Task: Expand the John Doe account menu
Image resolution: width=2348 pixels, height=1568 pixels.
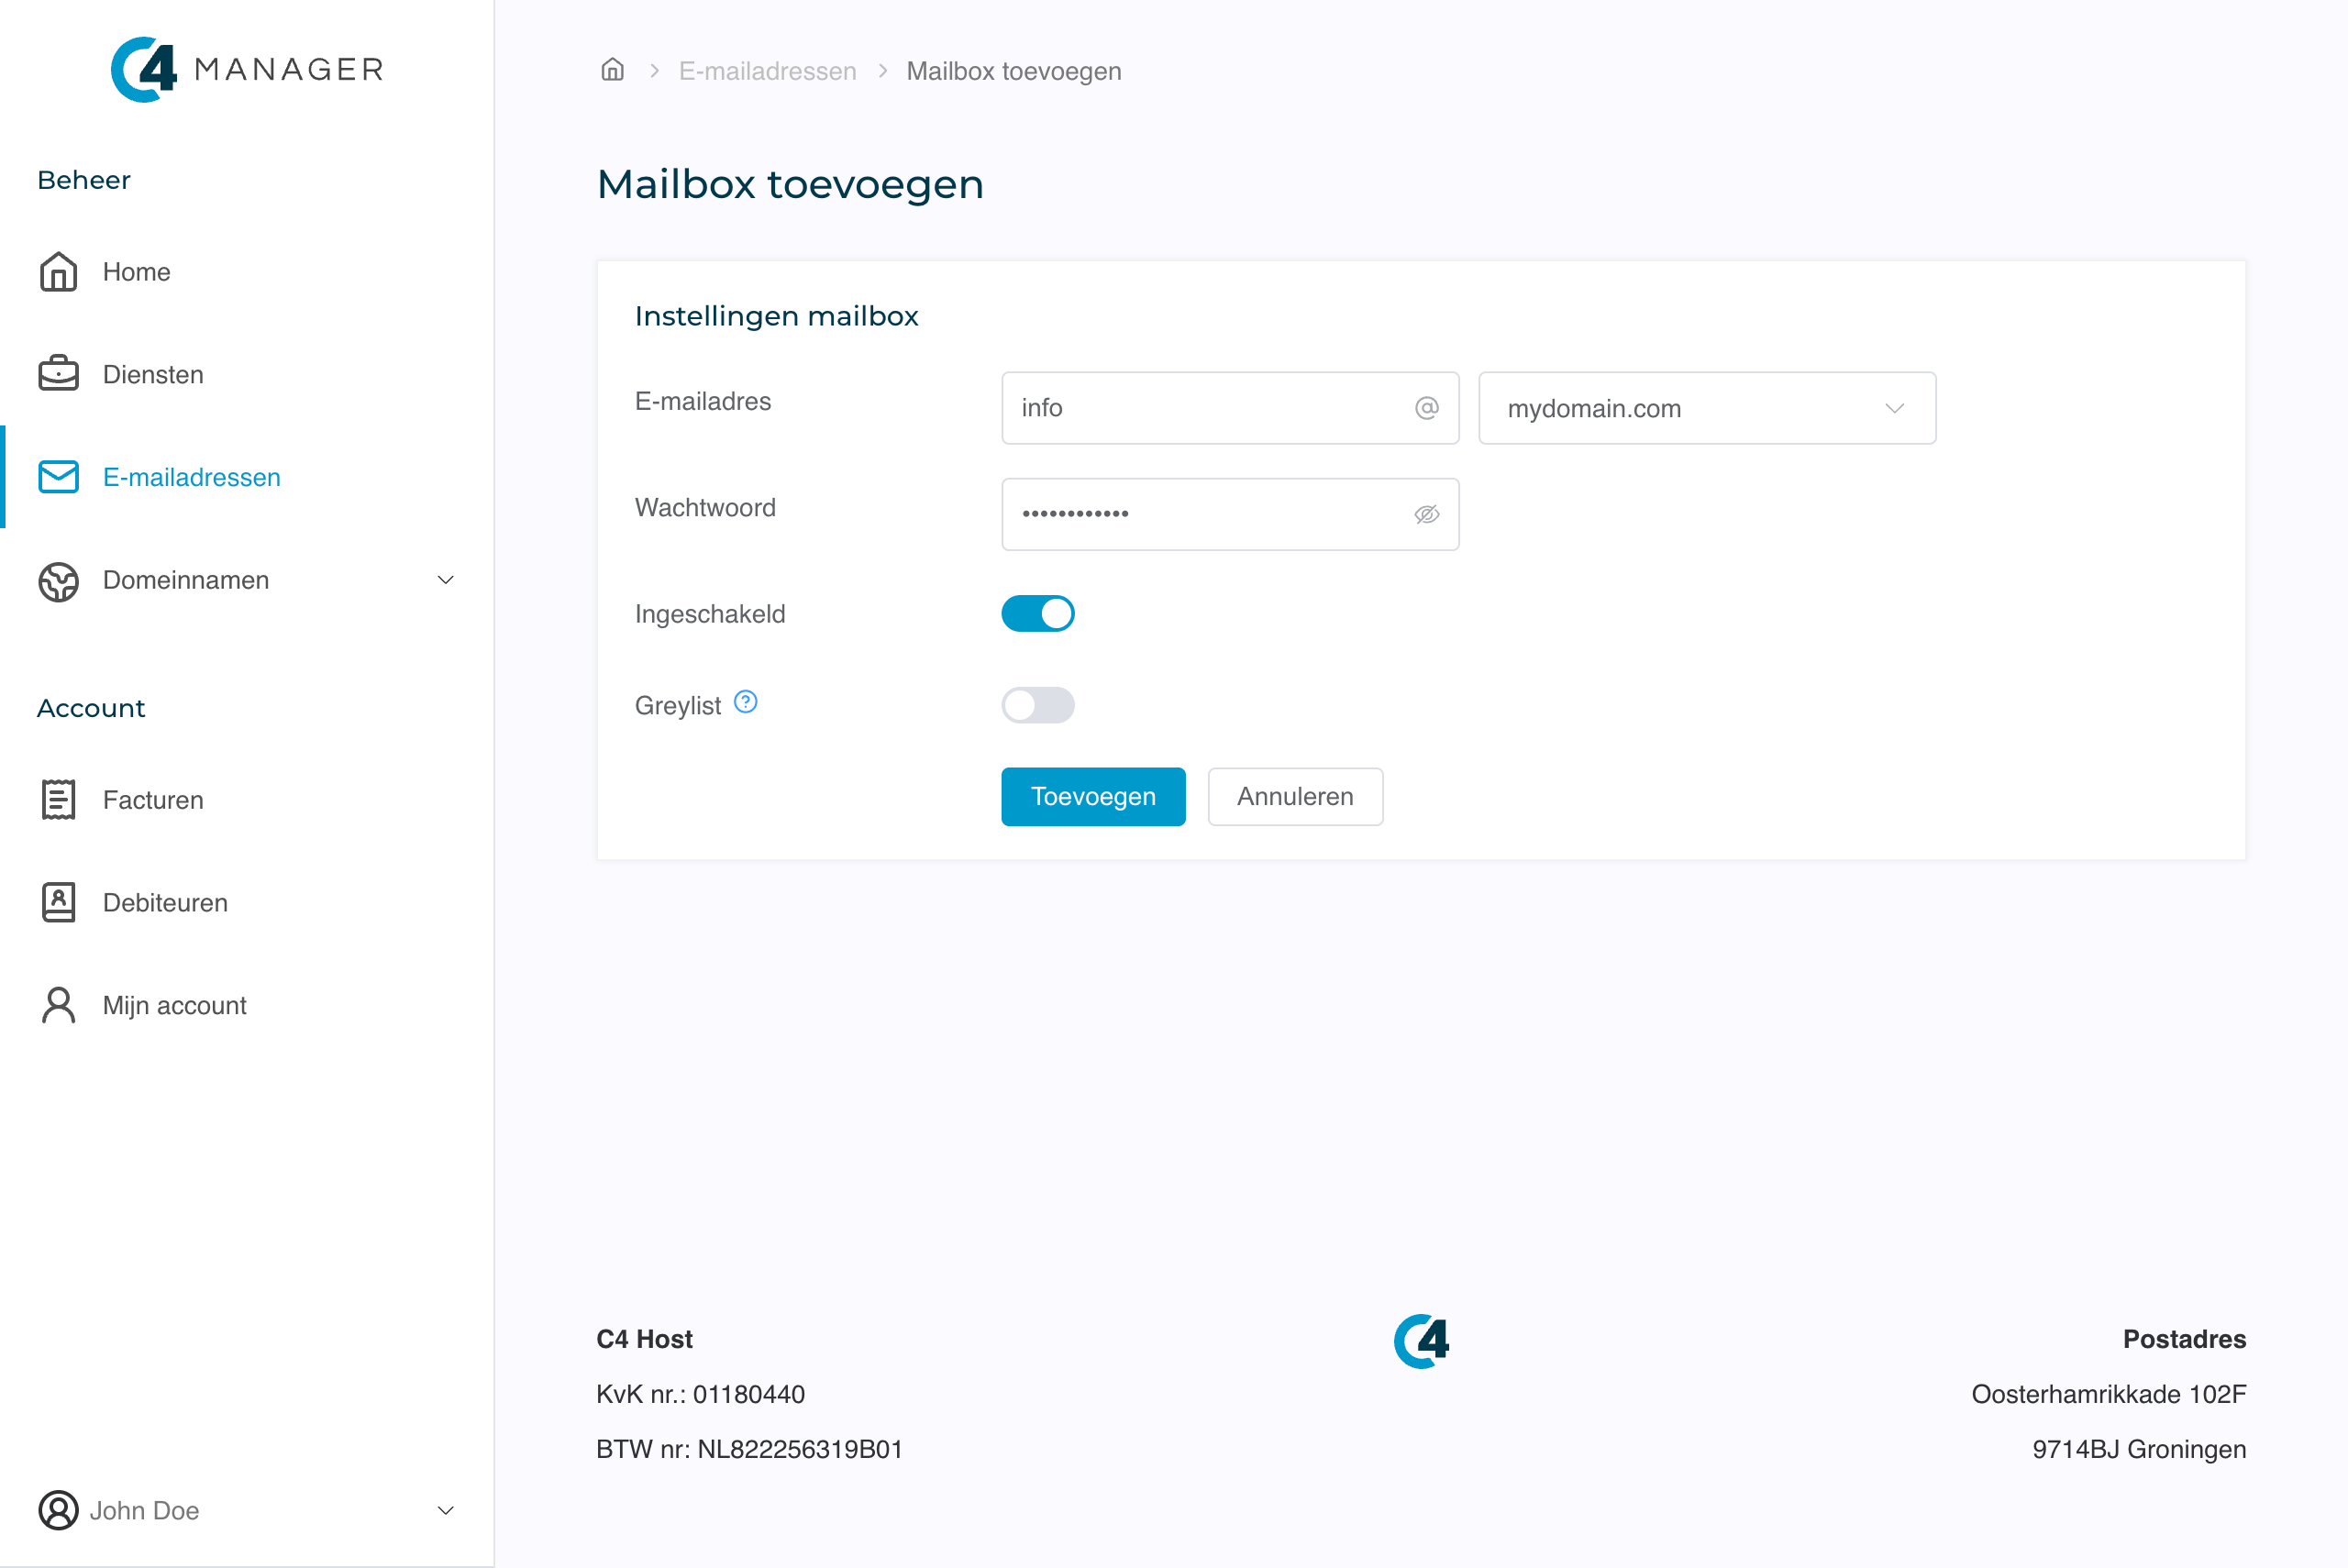Action: tap(445, 1511)
